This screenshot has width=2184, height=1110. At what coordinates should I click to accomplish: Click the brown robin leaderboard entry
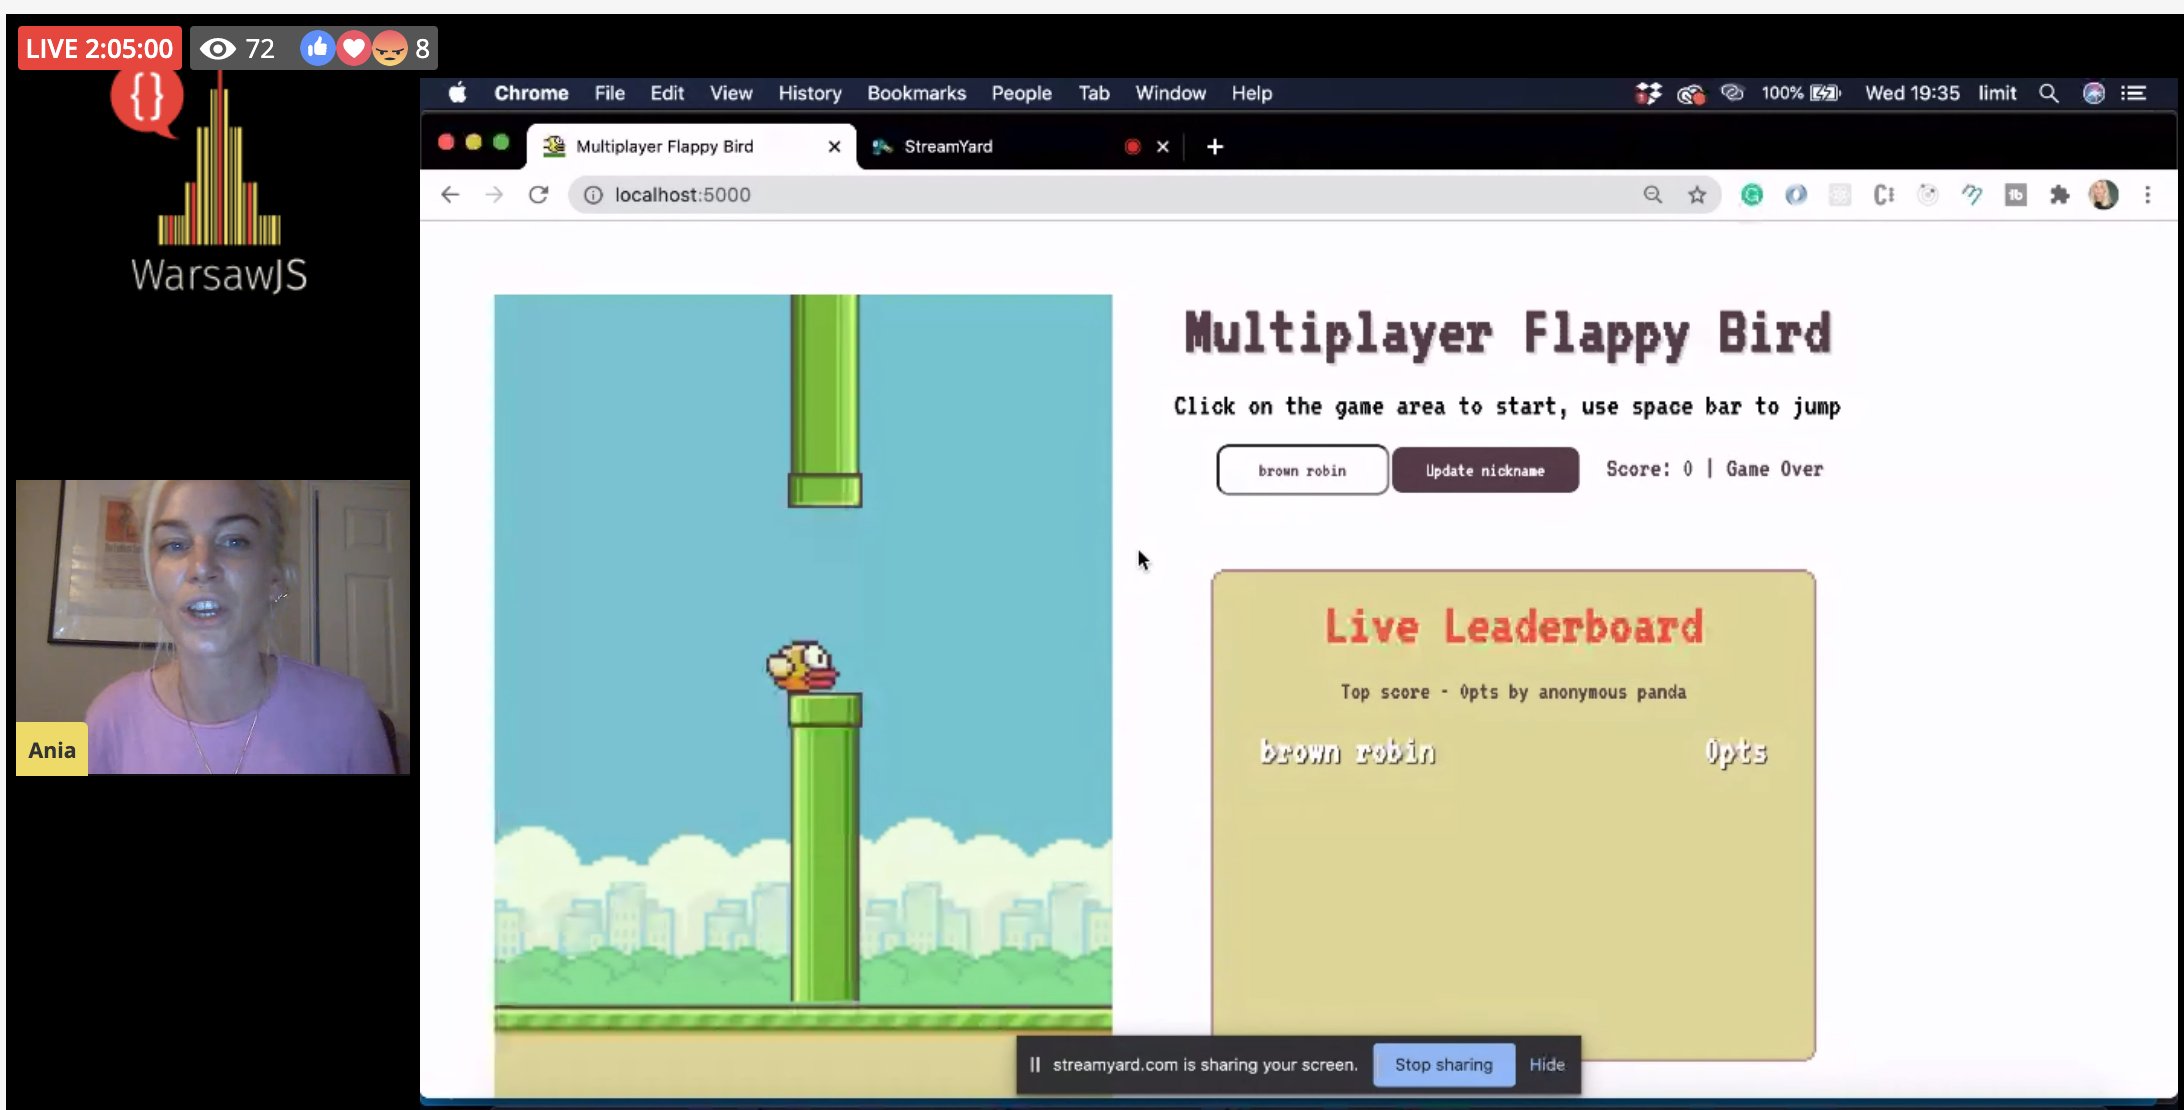[x=1347, y=752]
